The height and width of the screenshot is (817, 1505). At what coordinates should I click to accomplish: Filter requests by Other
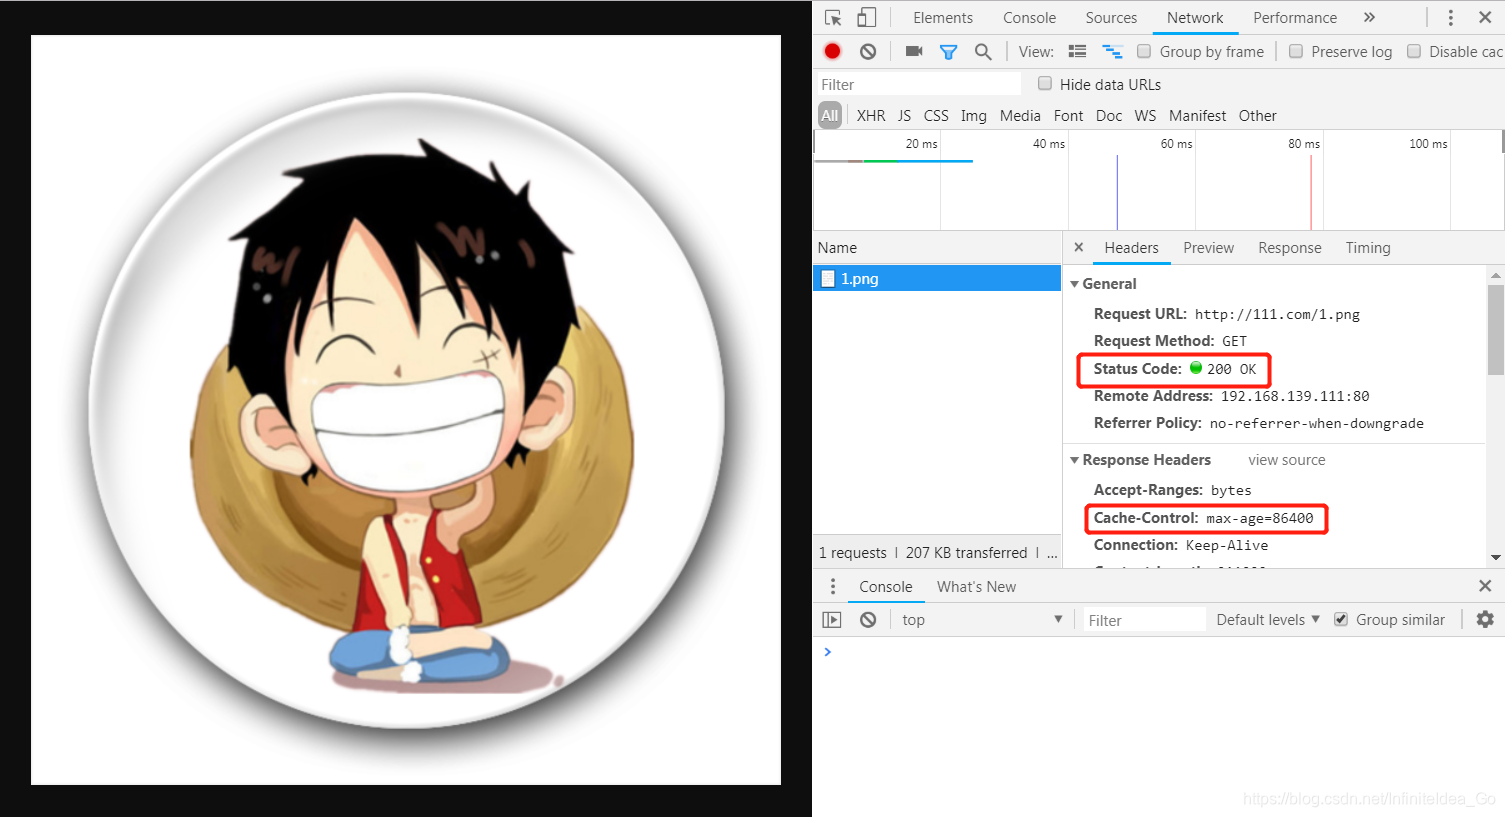1257,116
